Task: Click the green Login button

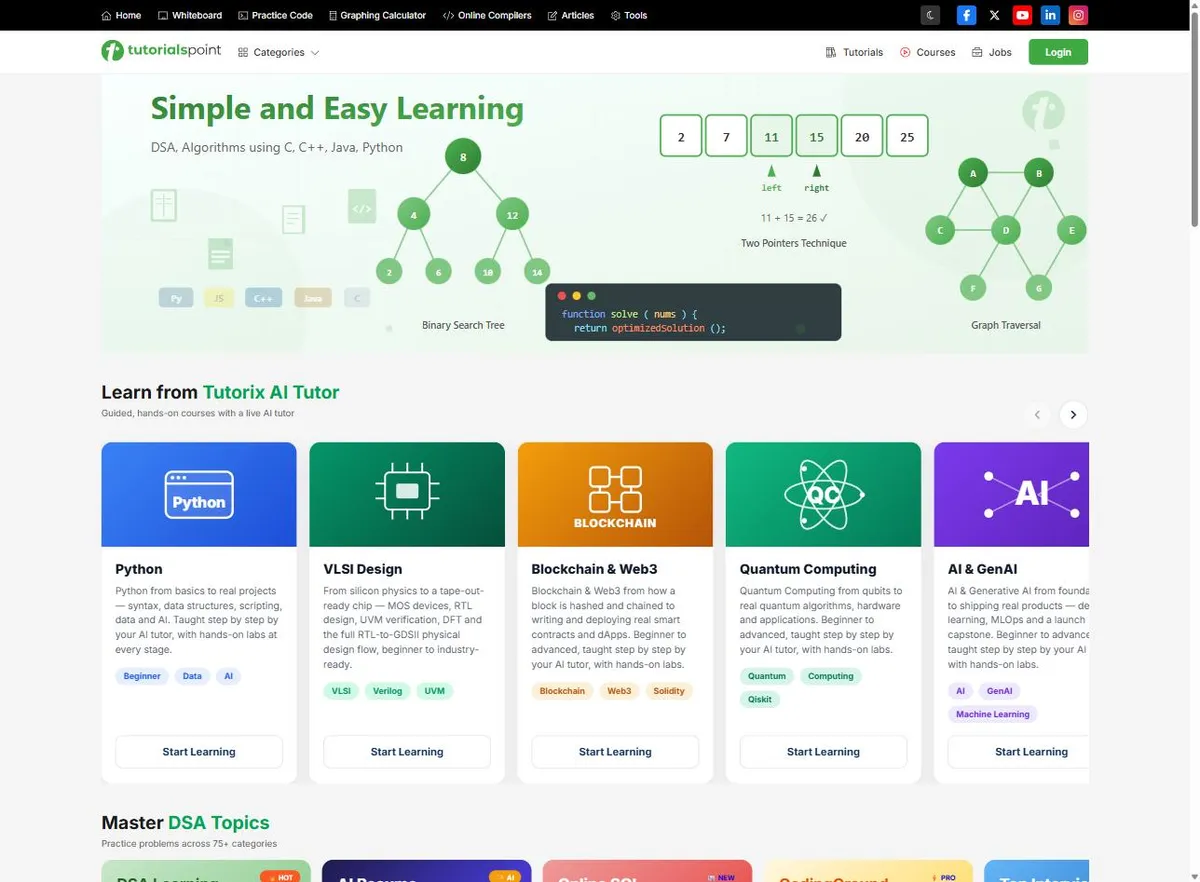Action: tap(1058, 52)
